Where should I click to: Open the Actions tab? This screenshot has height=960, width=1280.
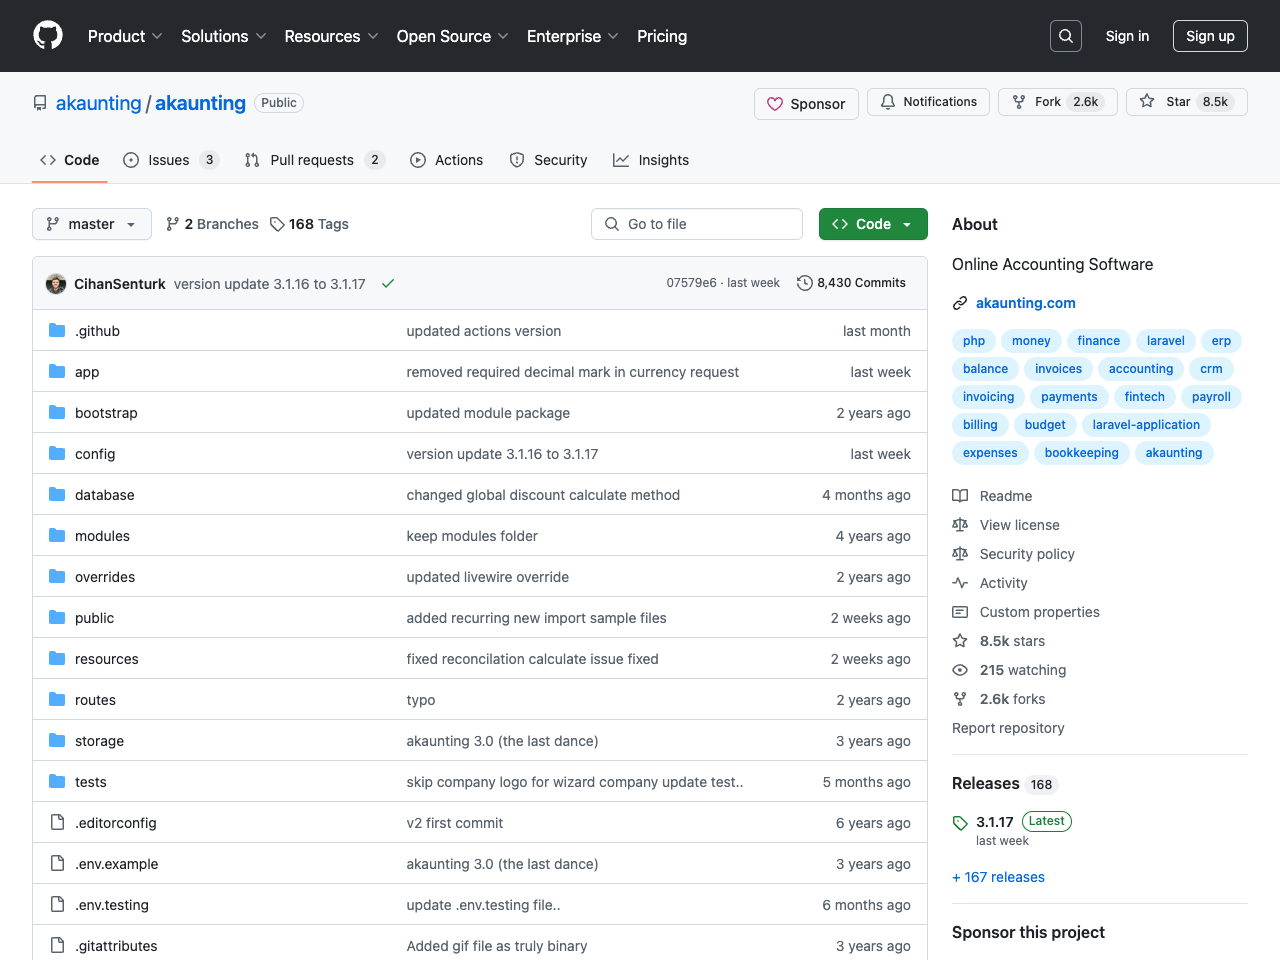click(x=447, y=160)
